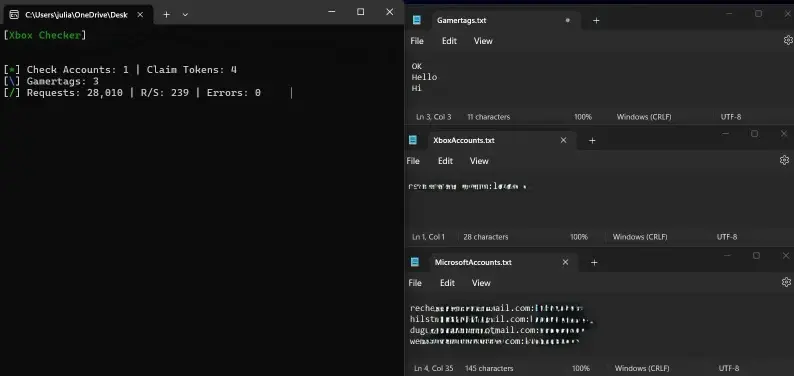
Task: Click the 'Hello' line in Gamertags.txt
Action: pyautogui.click(x=424, y=77)
